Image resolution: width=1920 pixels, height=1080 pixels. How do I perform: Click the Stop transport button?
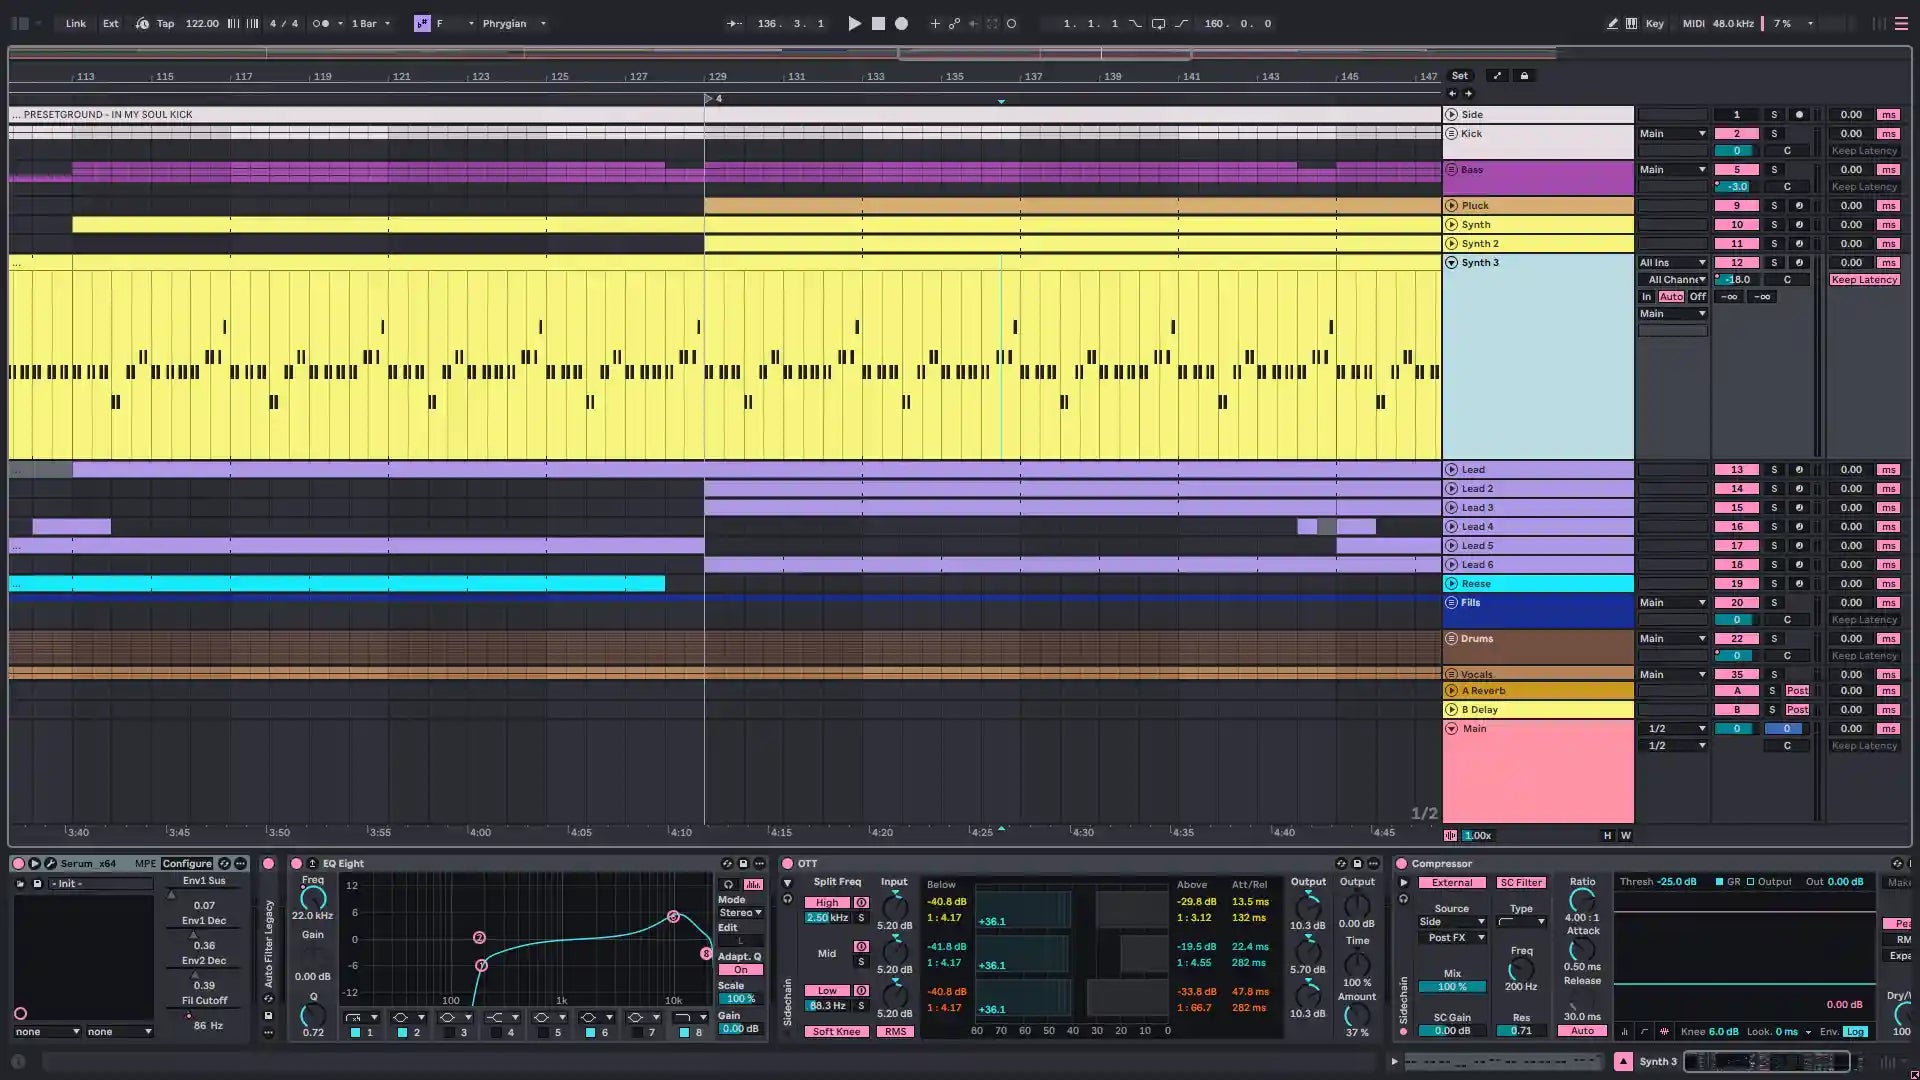click(x=878, y=23)
